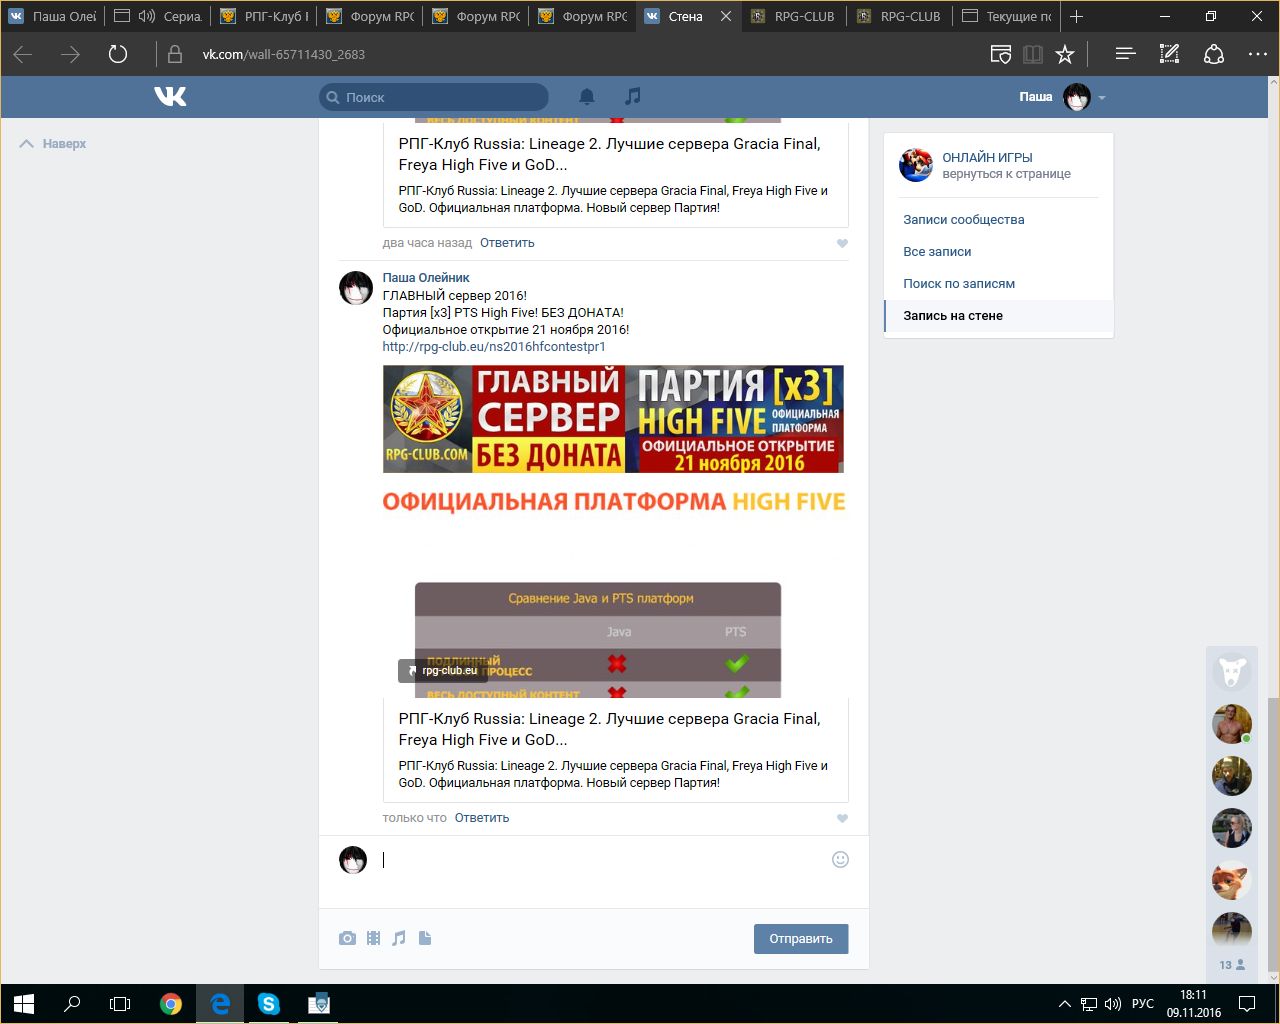Screen dimensions: 1280x1024
Task: Open the emoji smiley picker
Action: point(840,859)
